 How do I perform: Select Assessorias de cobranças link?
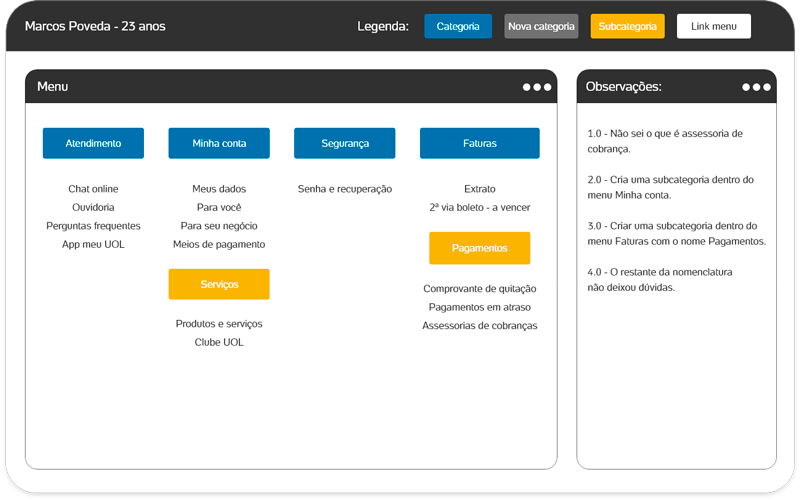479,325
